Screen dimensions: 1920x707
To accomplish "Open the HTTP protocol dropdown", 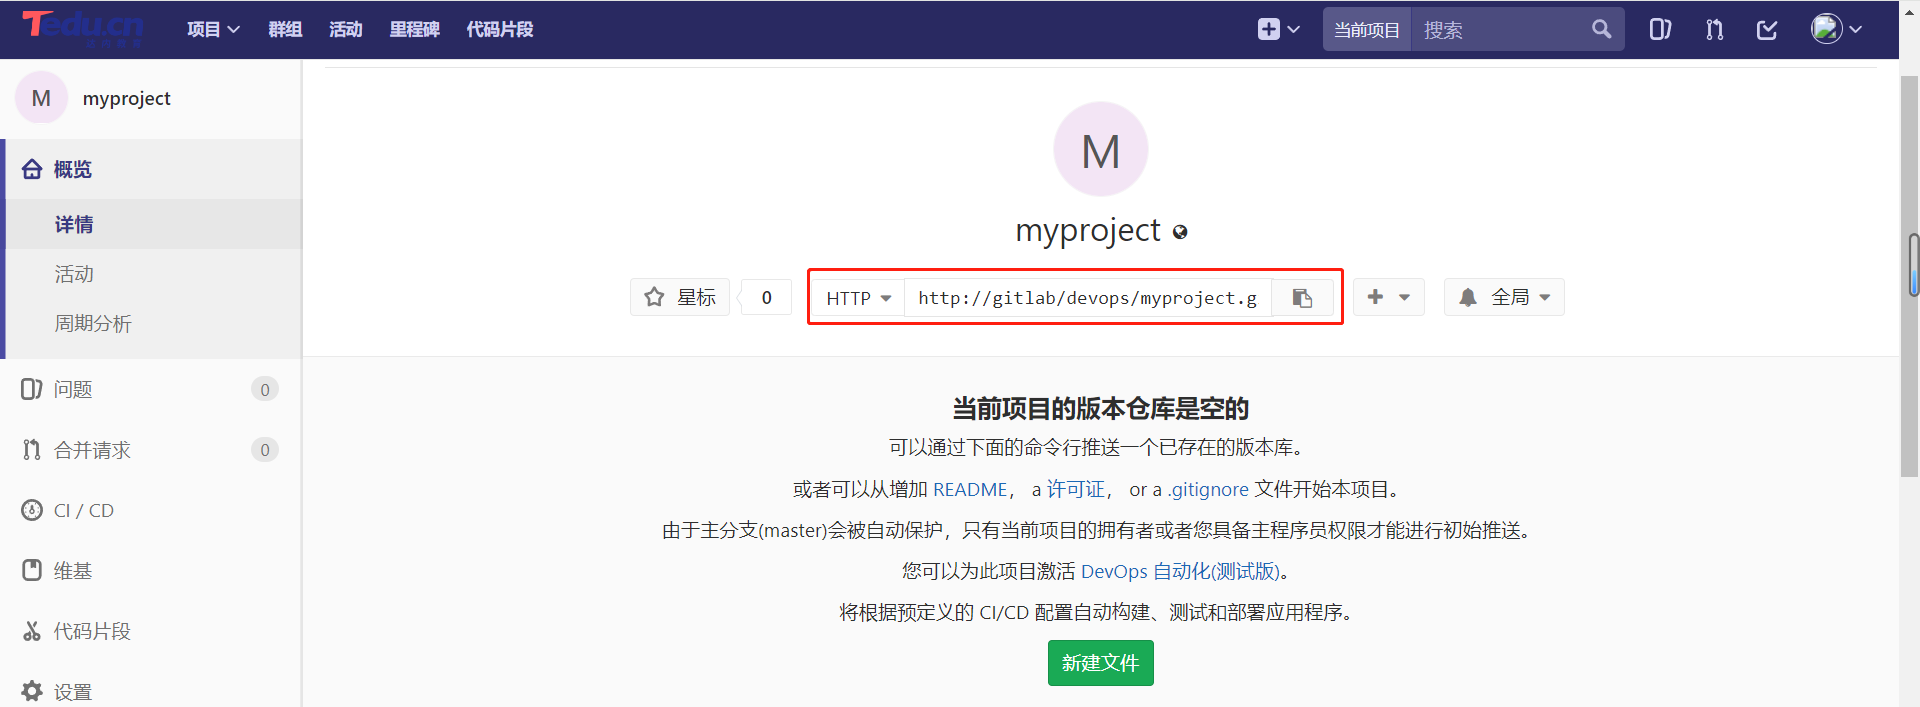I will click(x=858, y=298).
